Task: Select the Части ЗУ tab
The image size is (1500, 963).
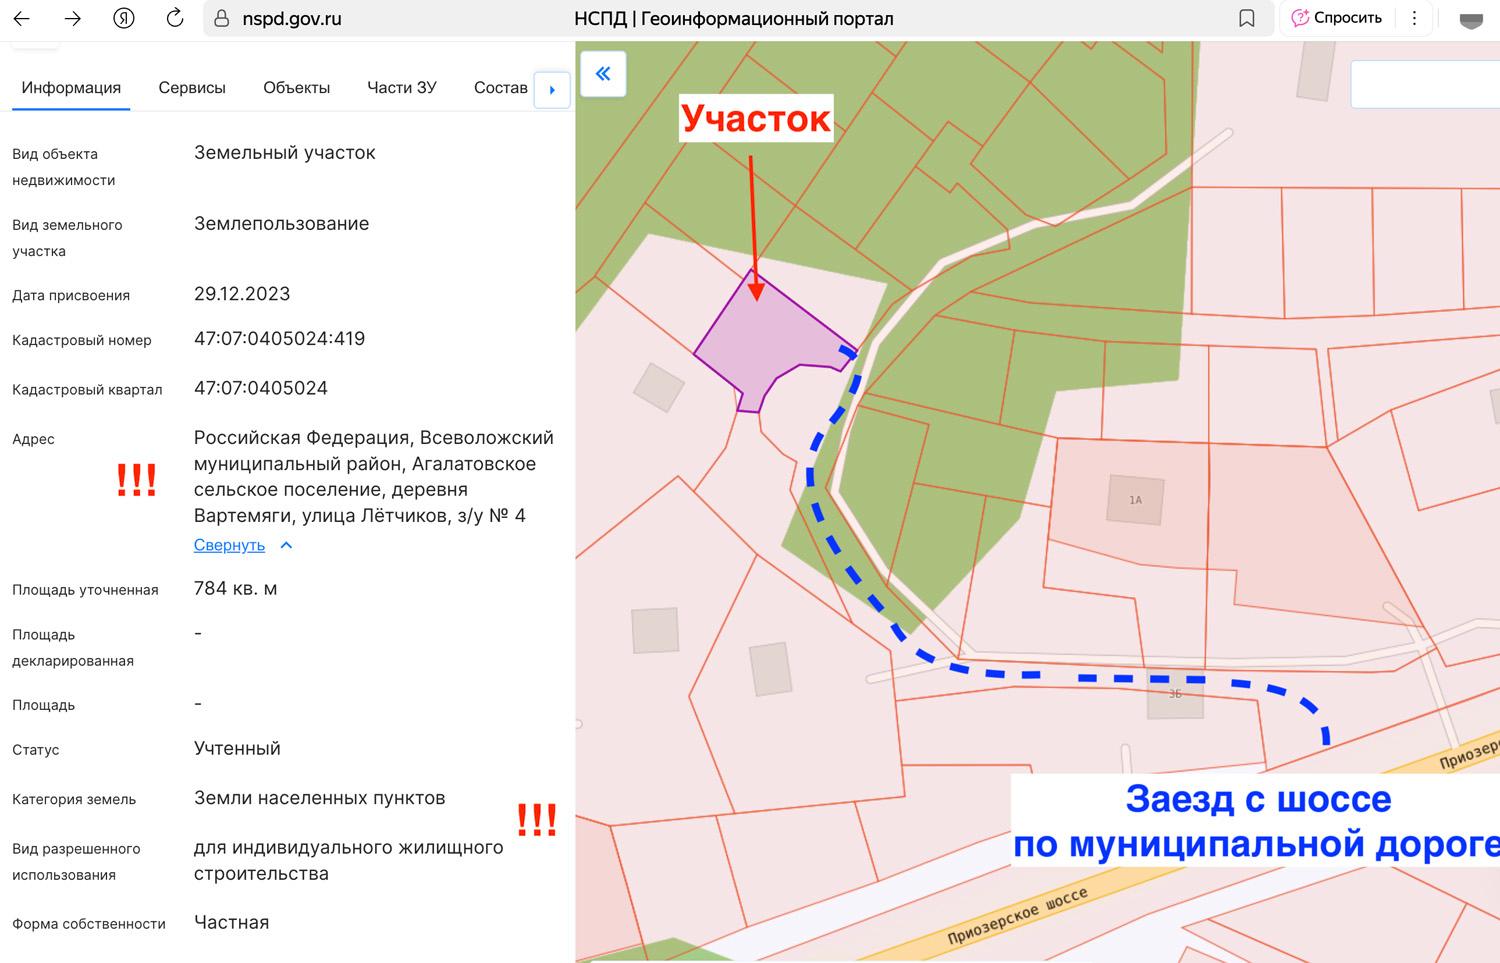Action: point(401,88)
